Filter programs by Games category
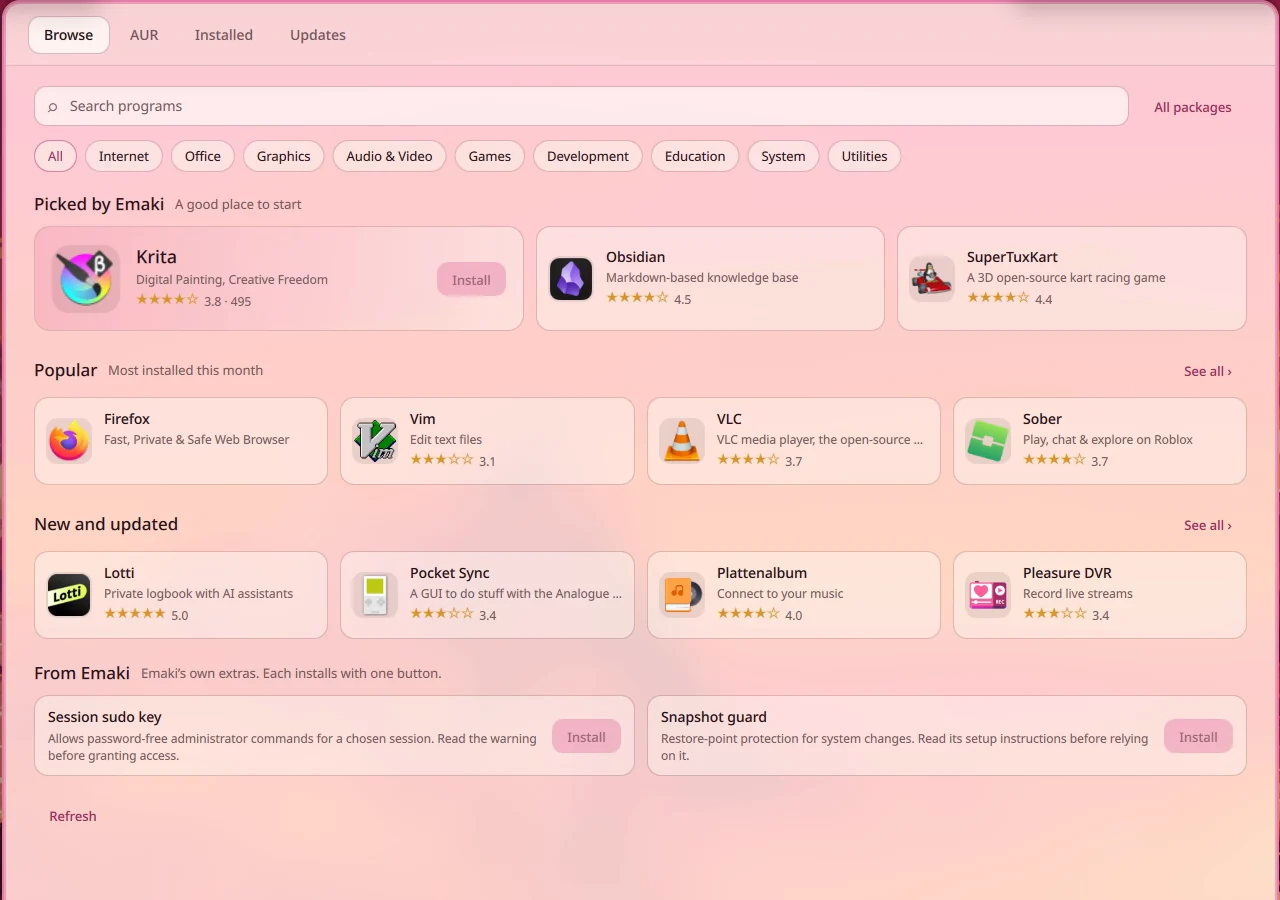 [490, 156]
